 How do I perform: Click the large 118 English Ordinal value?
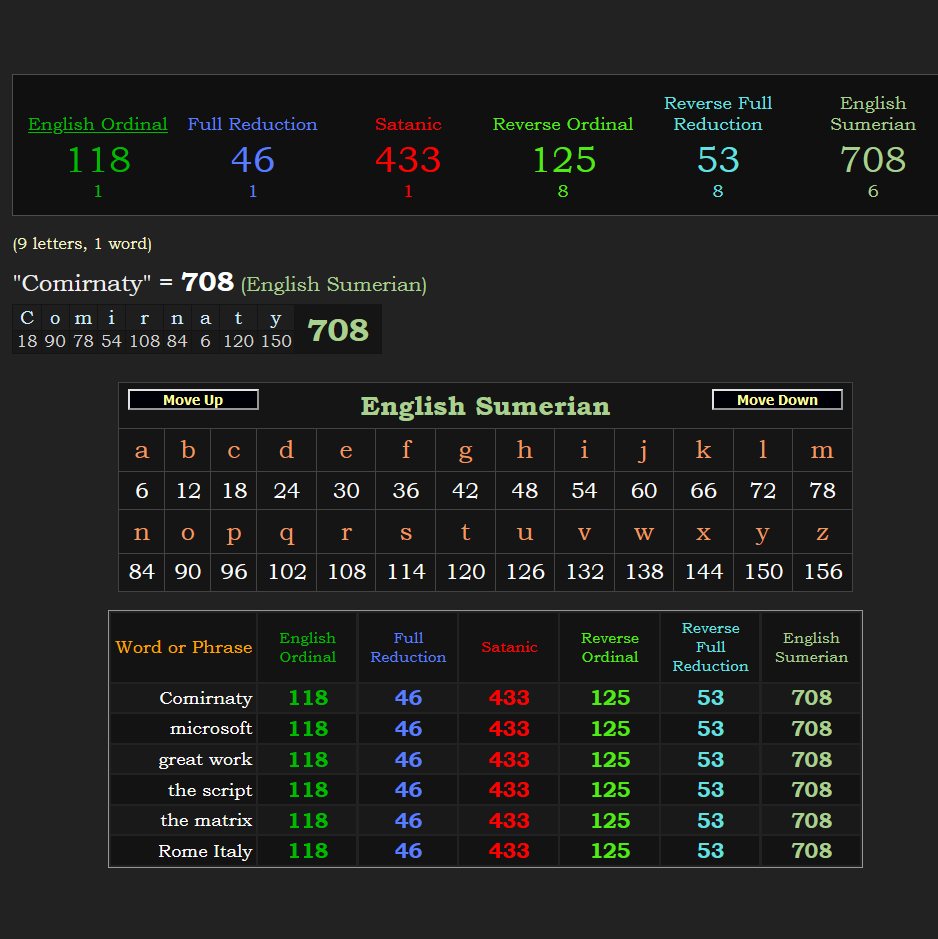[x=98, y=160]
